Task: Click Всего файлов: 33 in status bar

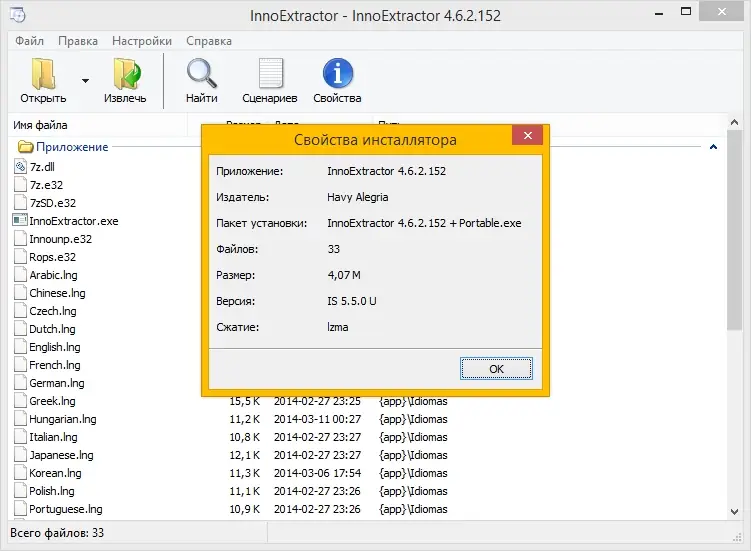Action: point(57,533)
